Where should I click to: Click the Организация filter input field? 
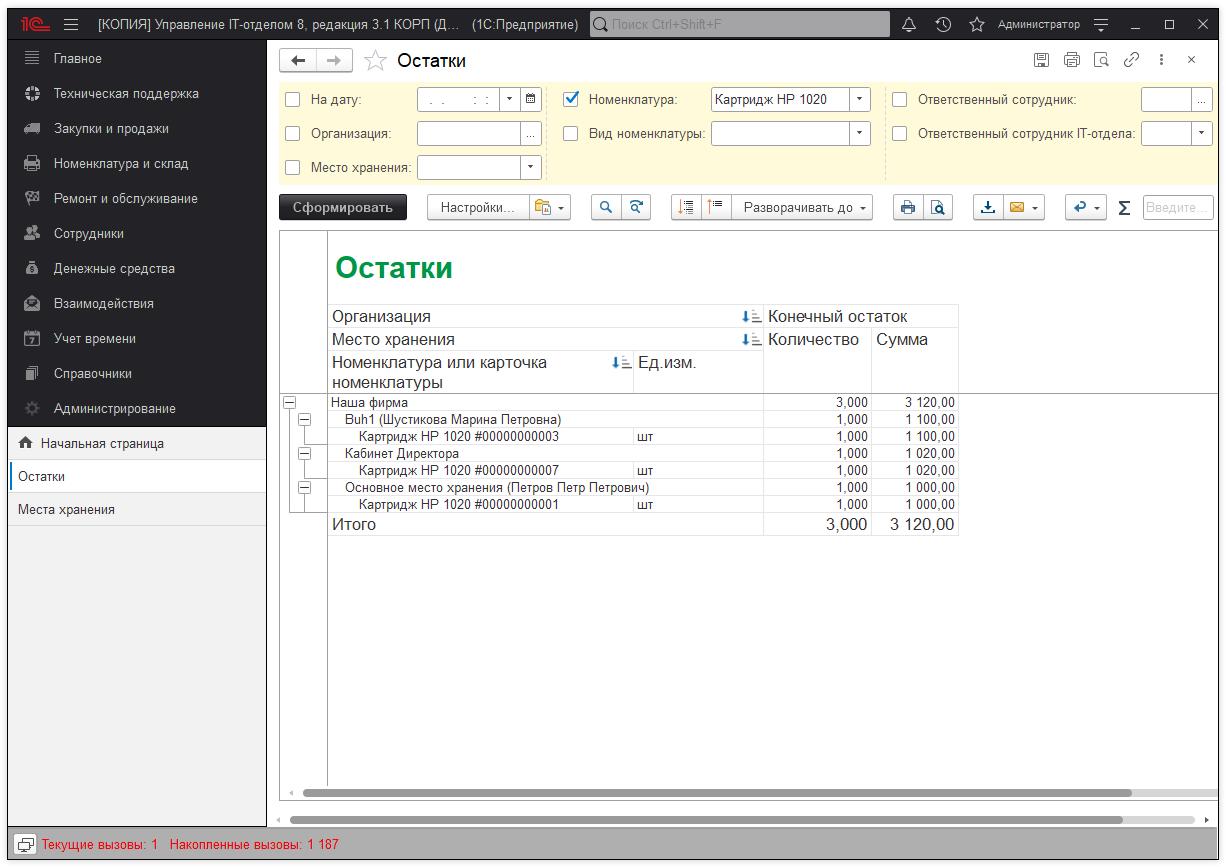[x=468, y=133]
